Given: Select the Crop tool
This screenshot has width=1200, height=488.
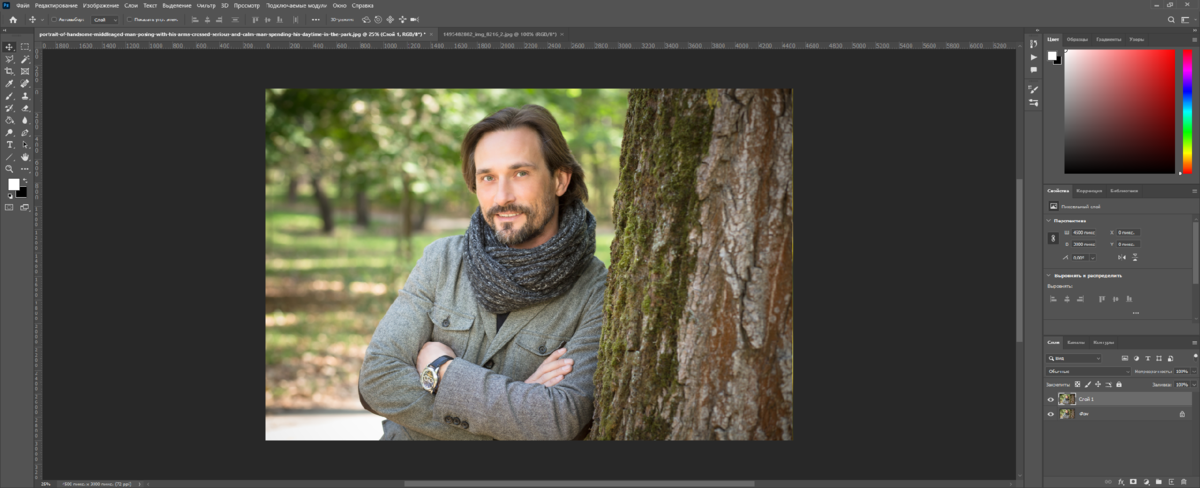Looking at the screenshot, I should tap(9, 71).
